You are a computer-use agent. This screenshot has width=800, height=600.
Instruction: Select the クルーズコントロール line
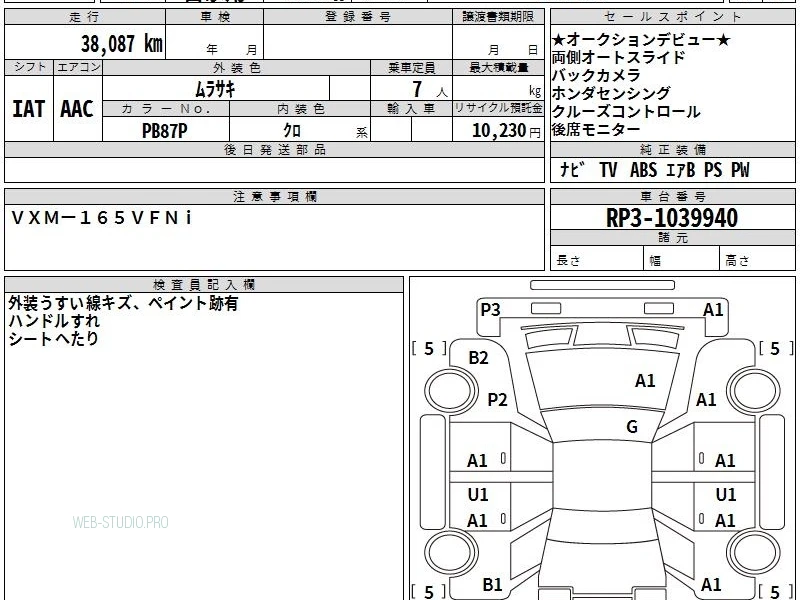pos(626,111)
